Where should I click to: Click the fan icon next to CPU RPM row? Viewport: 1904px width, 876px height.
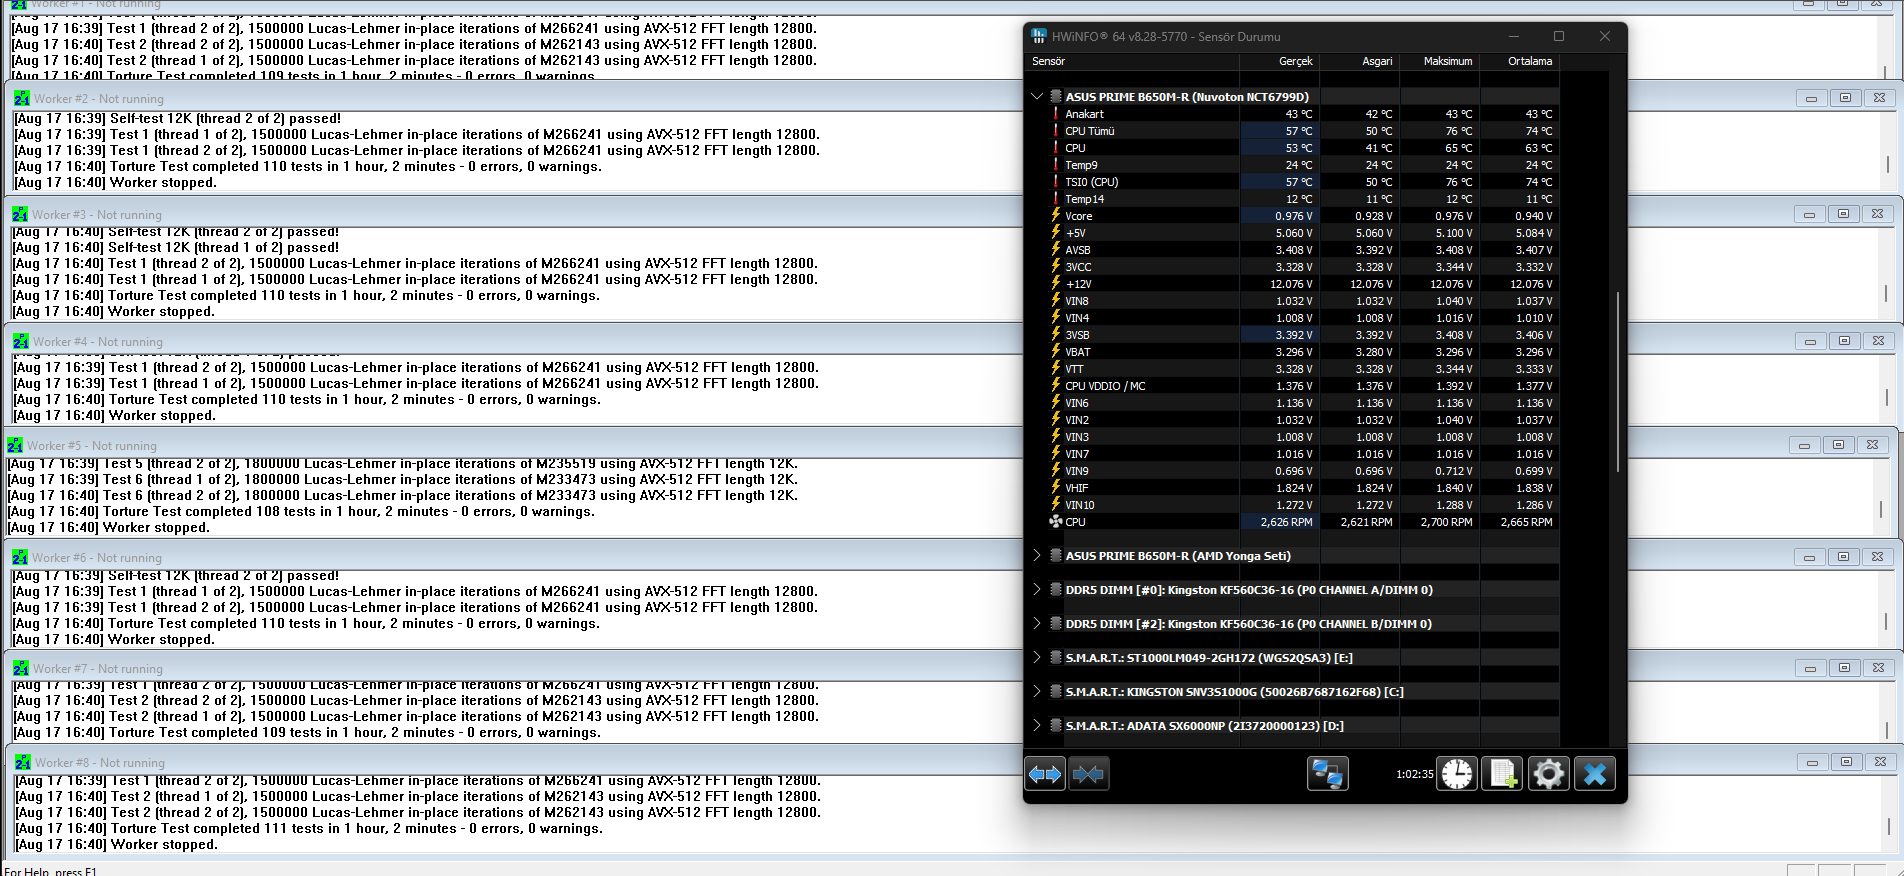coord(1055,521)
